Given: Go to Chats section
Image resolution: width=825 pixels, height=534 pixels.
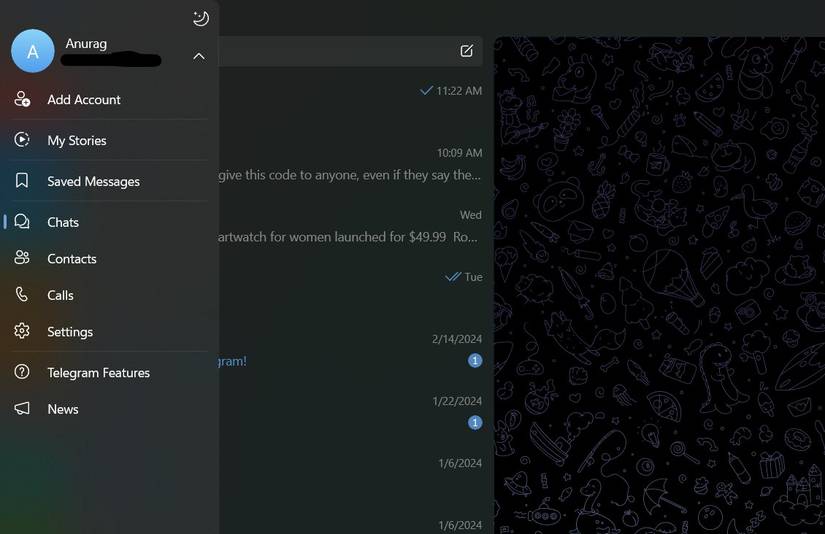Looking at the screenshot, I should click(x=109, y=222).
